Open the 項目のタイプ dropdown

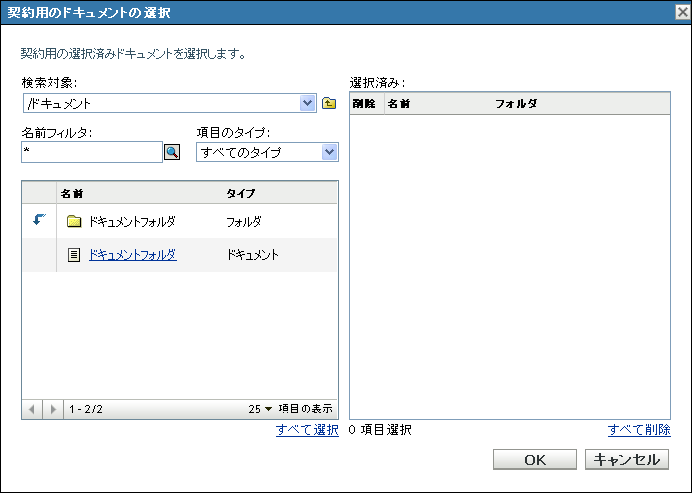pyautogui.click(x=267, y=152)
